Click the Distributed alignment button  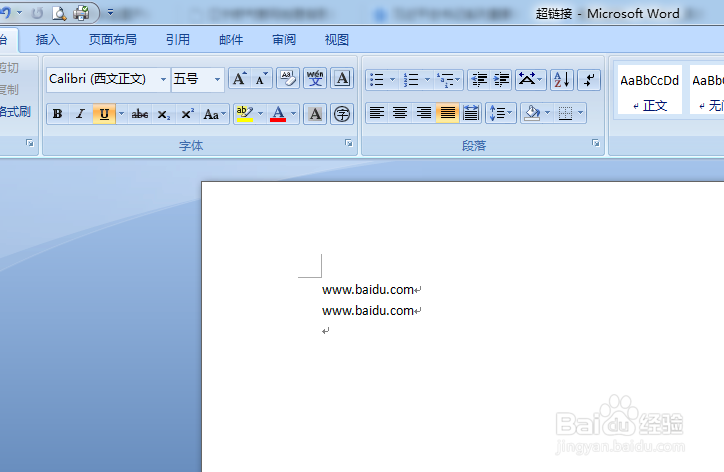[471, 113]
